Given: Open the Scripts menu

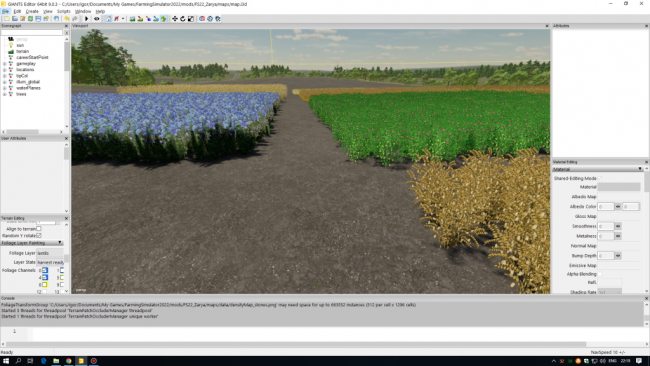Looking at the screenshot, I should (x=63, y=12).
